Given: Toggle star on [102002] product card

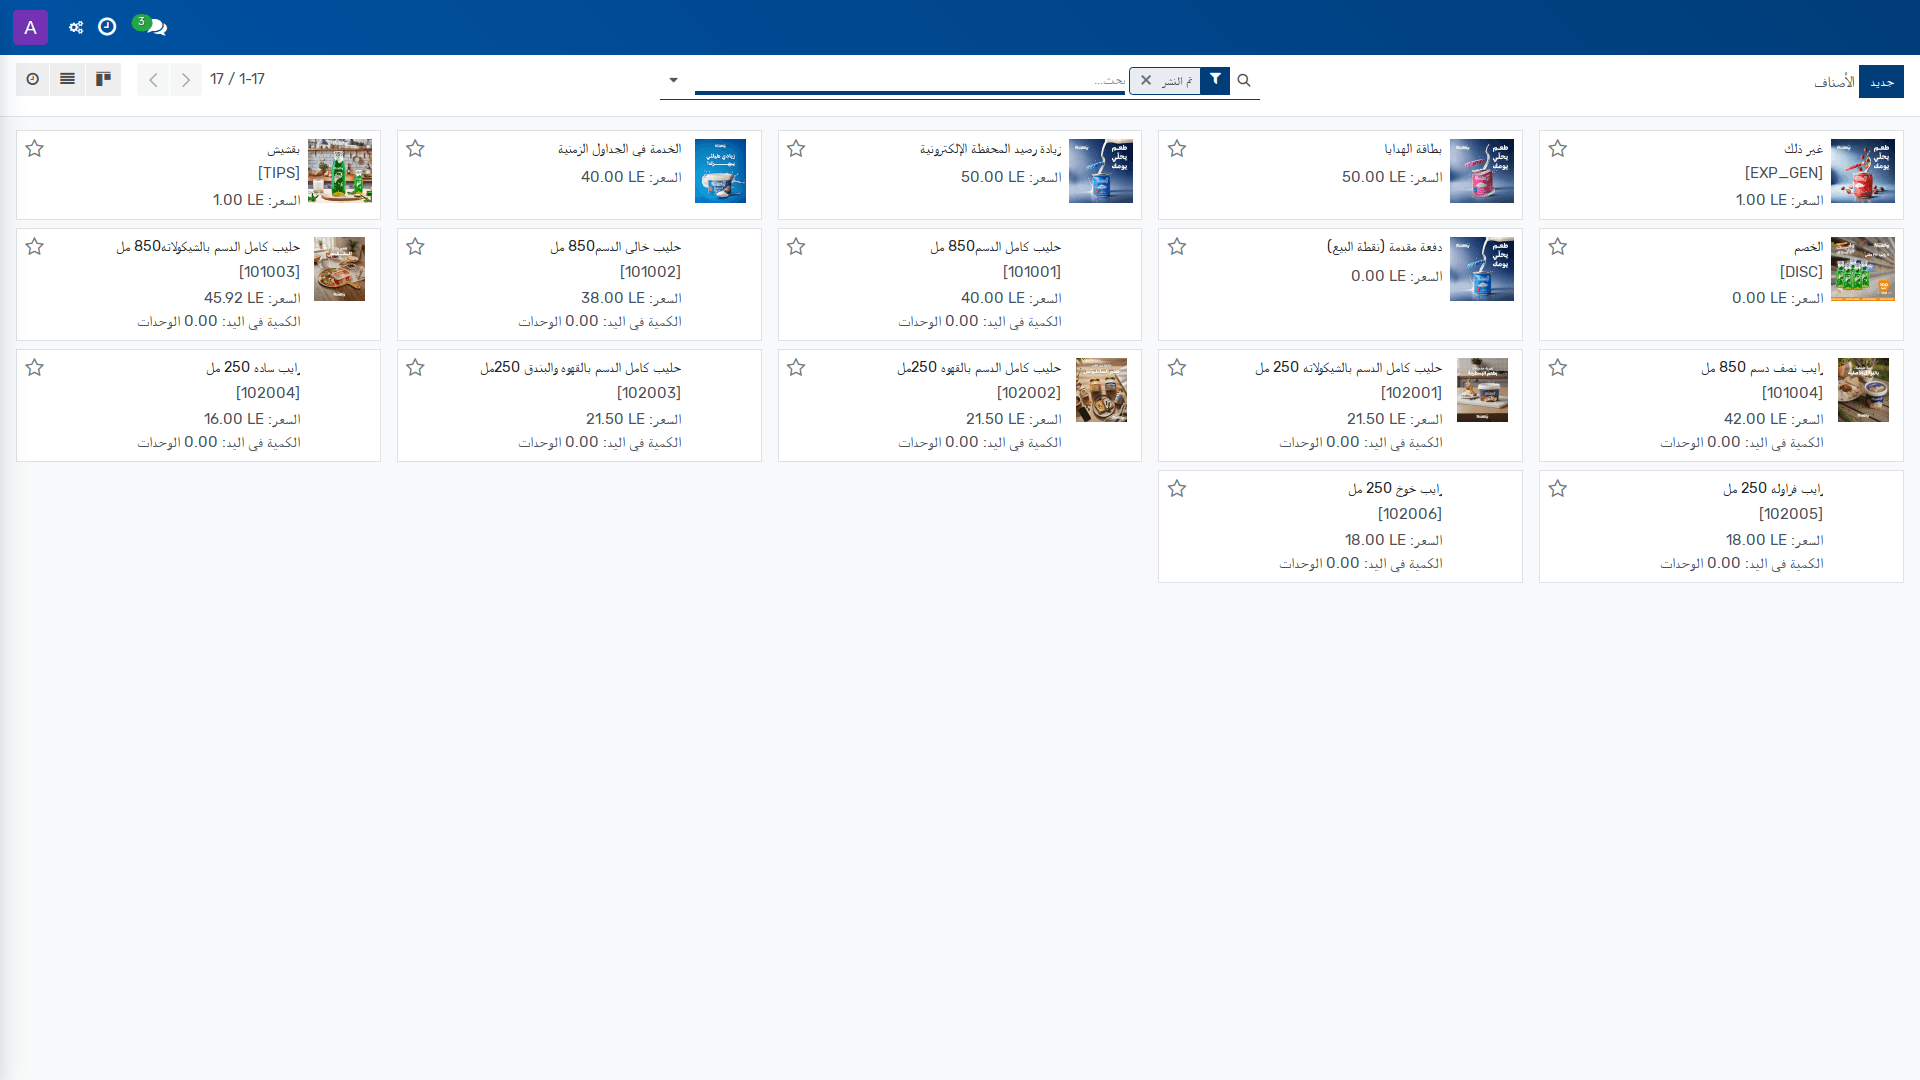Looking at the screenshot, I should click(796, 368).
